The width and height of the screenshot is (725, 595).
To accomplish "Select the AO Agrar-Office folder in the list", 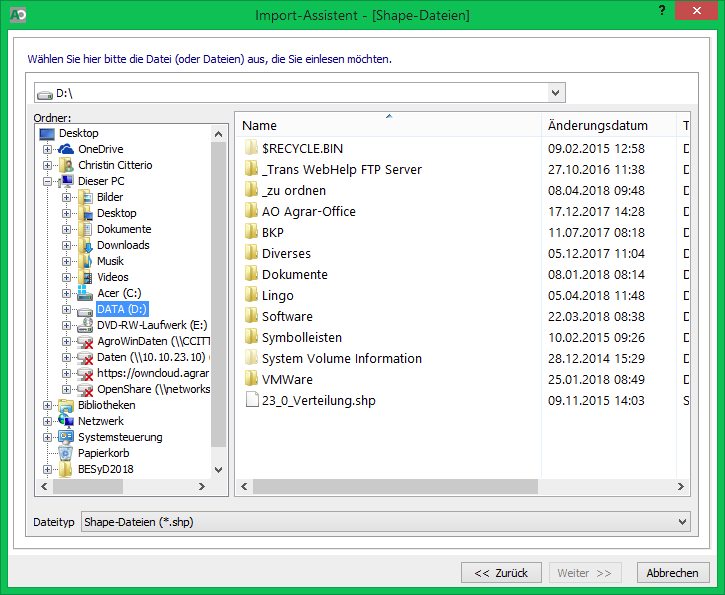I will pos(308,211).
